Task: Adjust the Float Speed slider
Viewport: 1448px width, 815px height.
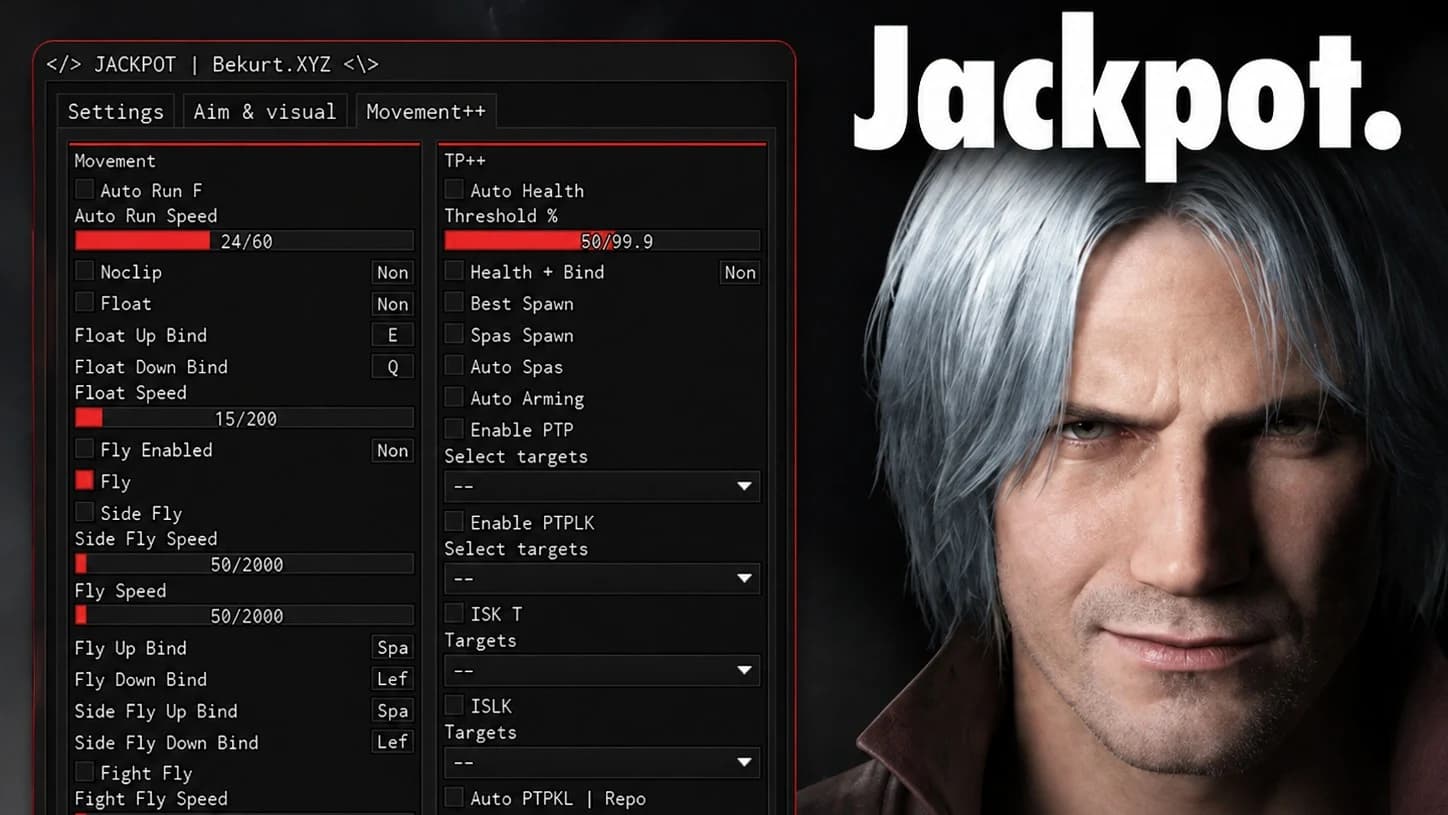Action: [x=244, y=418]
